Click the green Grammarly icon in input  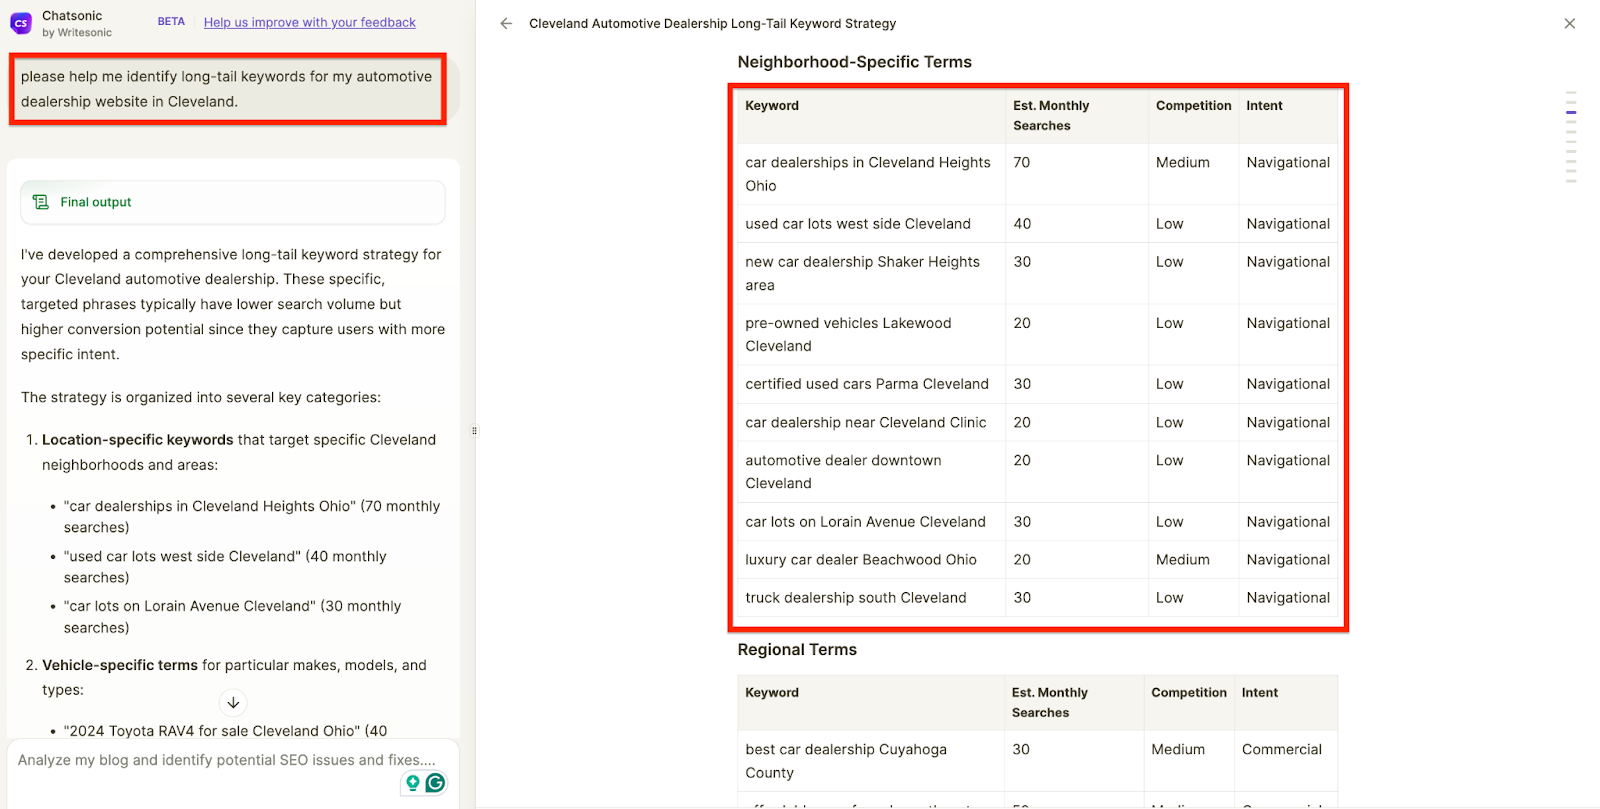436,783
